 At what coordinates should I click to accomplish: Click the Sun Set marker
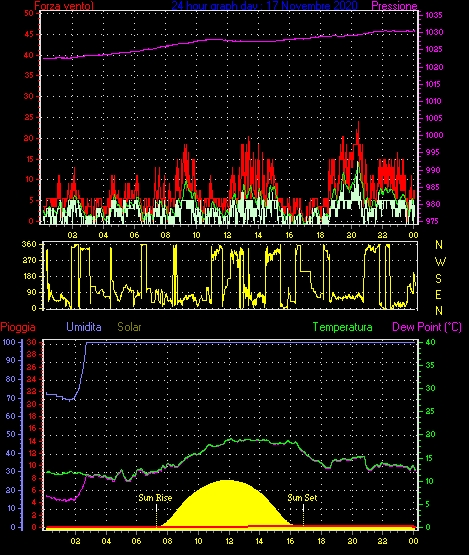(x=302, y=498)
